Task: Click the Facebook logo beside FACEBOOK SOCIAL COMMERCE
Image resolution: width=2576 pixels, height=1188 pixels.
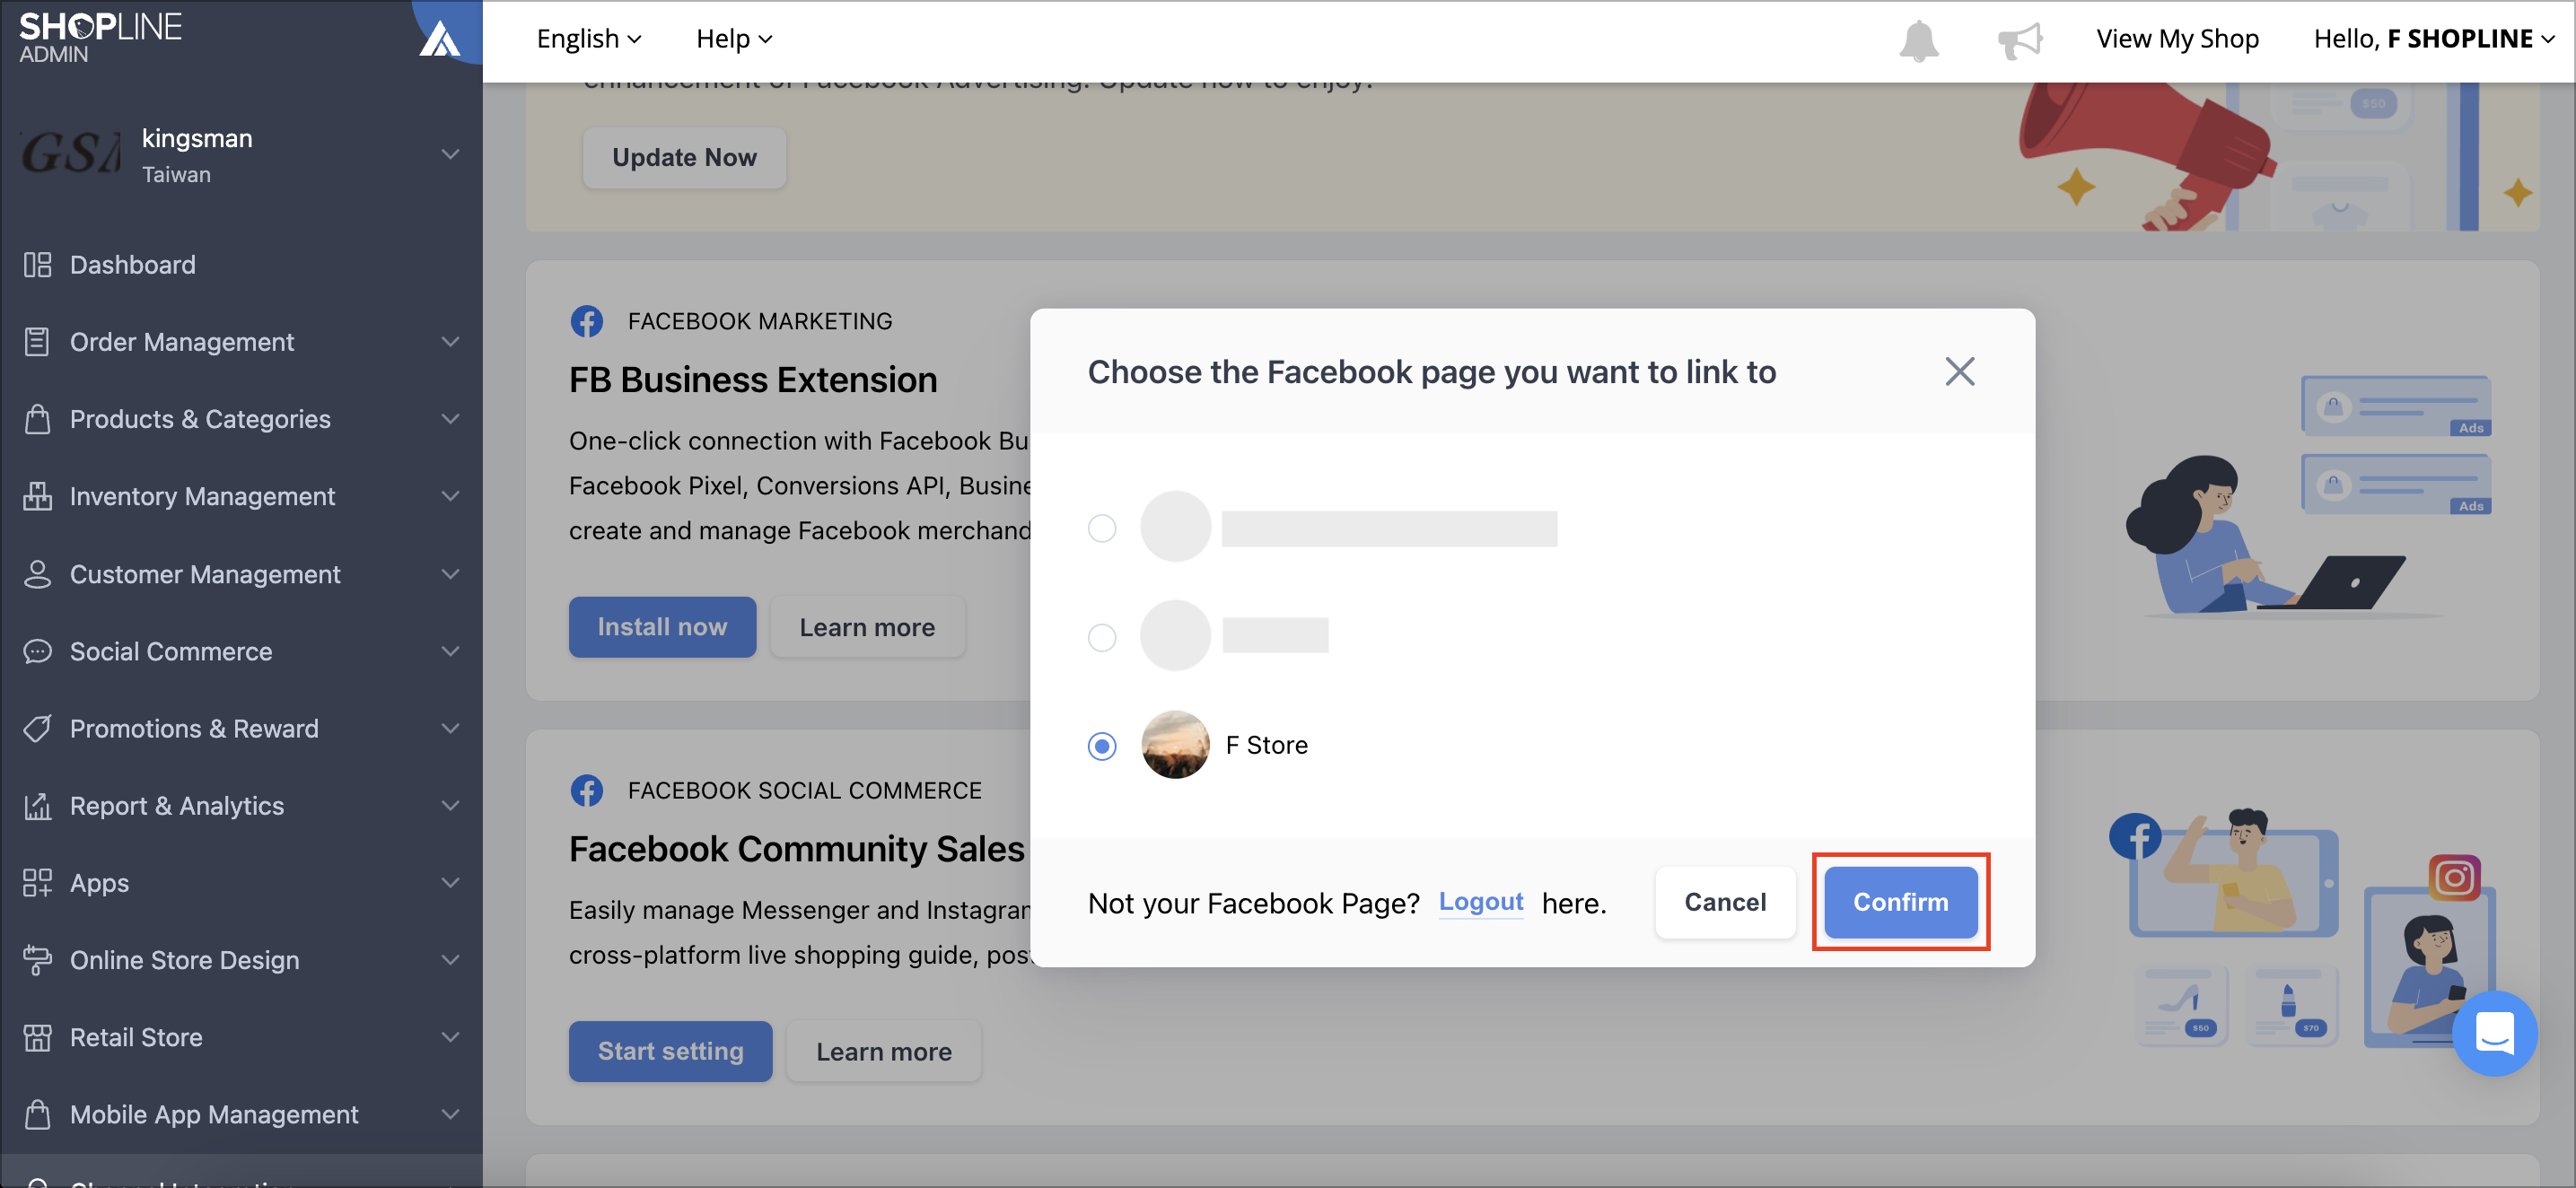Action: tap(587, 790)
